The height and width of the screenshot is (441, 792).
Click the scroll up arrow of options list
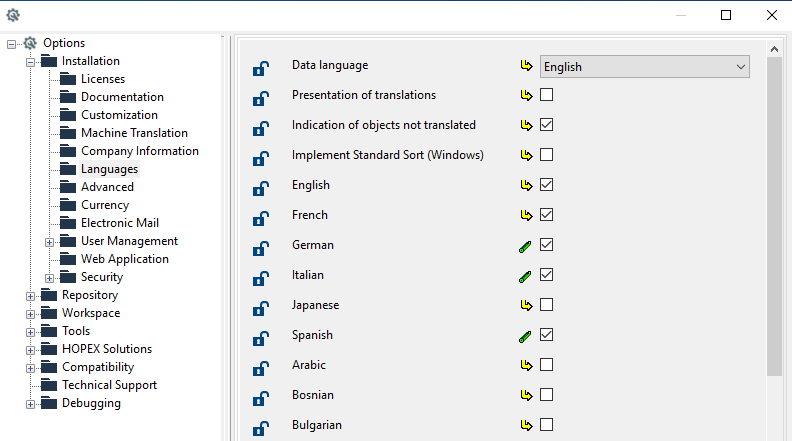pyautogui.click(x=774, y=49)
